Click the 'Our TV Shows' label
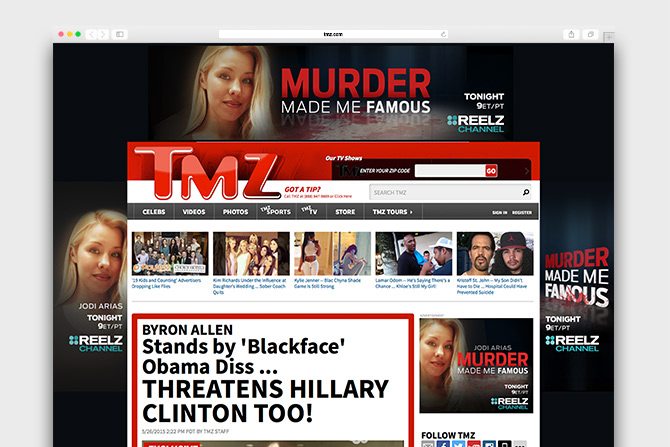 coord(344,158)
